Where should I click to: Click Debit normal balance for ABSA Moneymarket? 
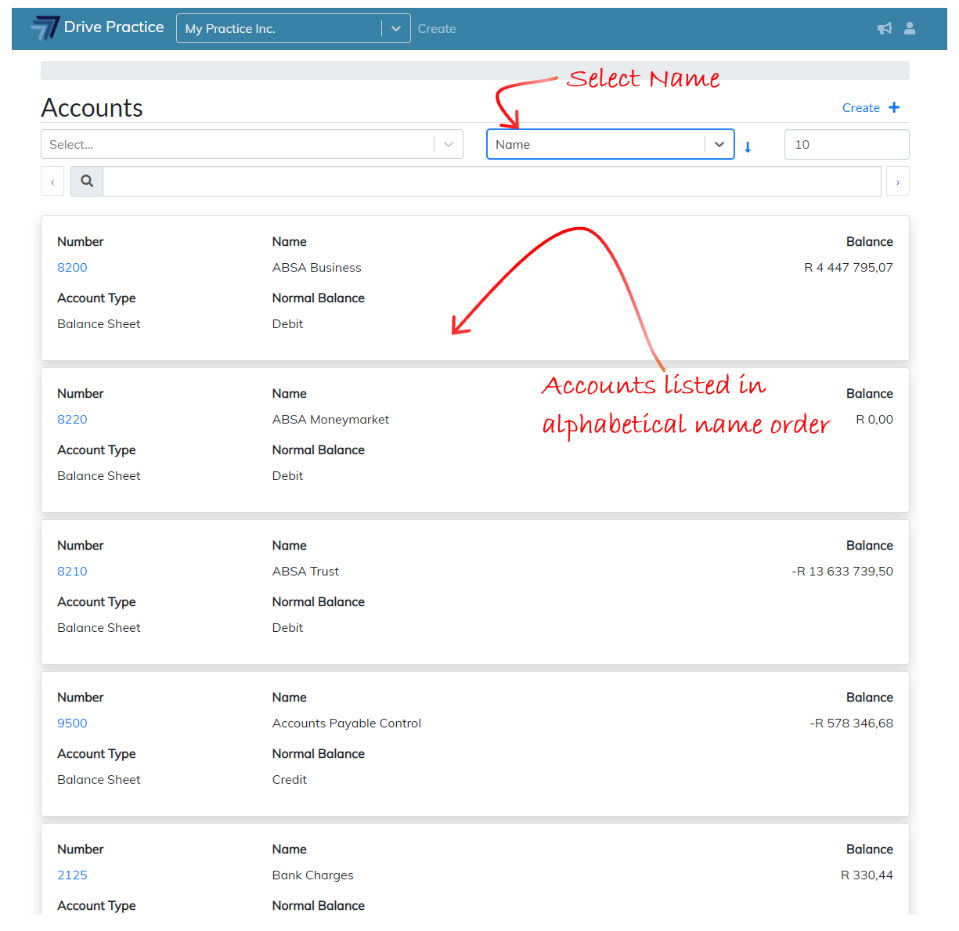287,476
